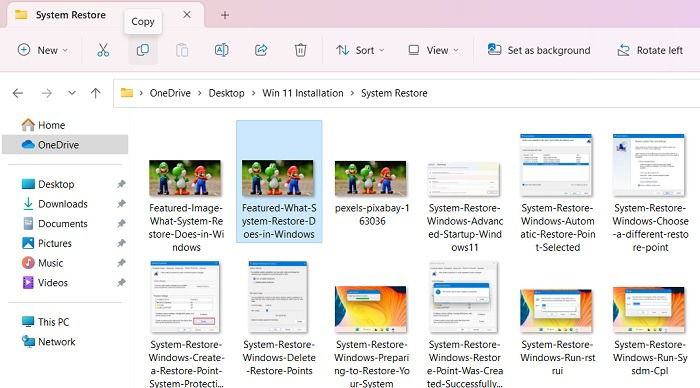700x388 pixels.
Task: Click the Paste clipboard icon
Action: point(182,50)
